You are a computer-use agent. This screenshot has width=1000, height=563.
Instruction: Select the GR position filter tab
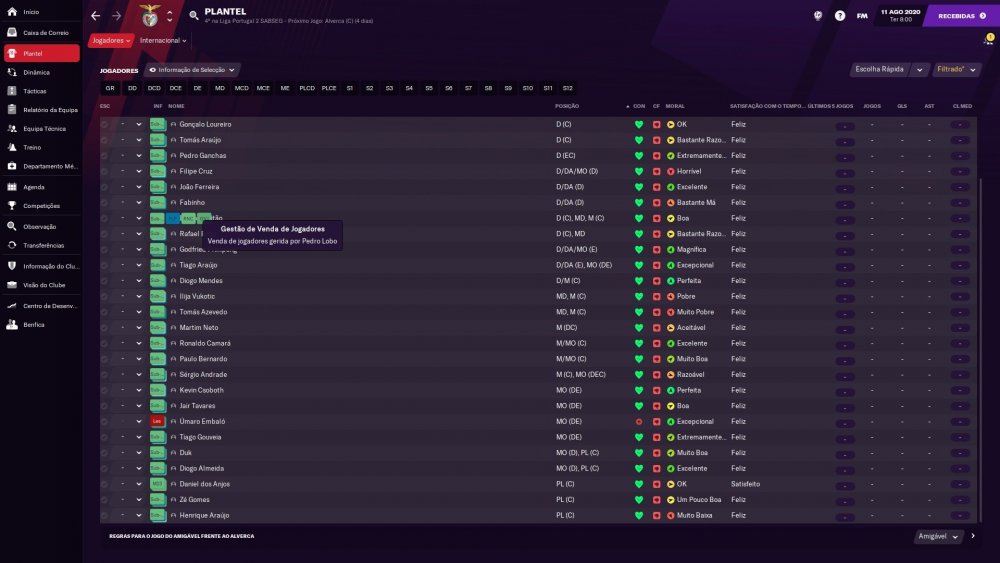[x=110, y=88]
